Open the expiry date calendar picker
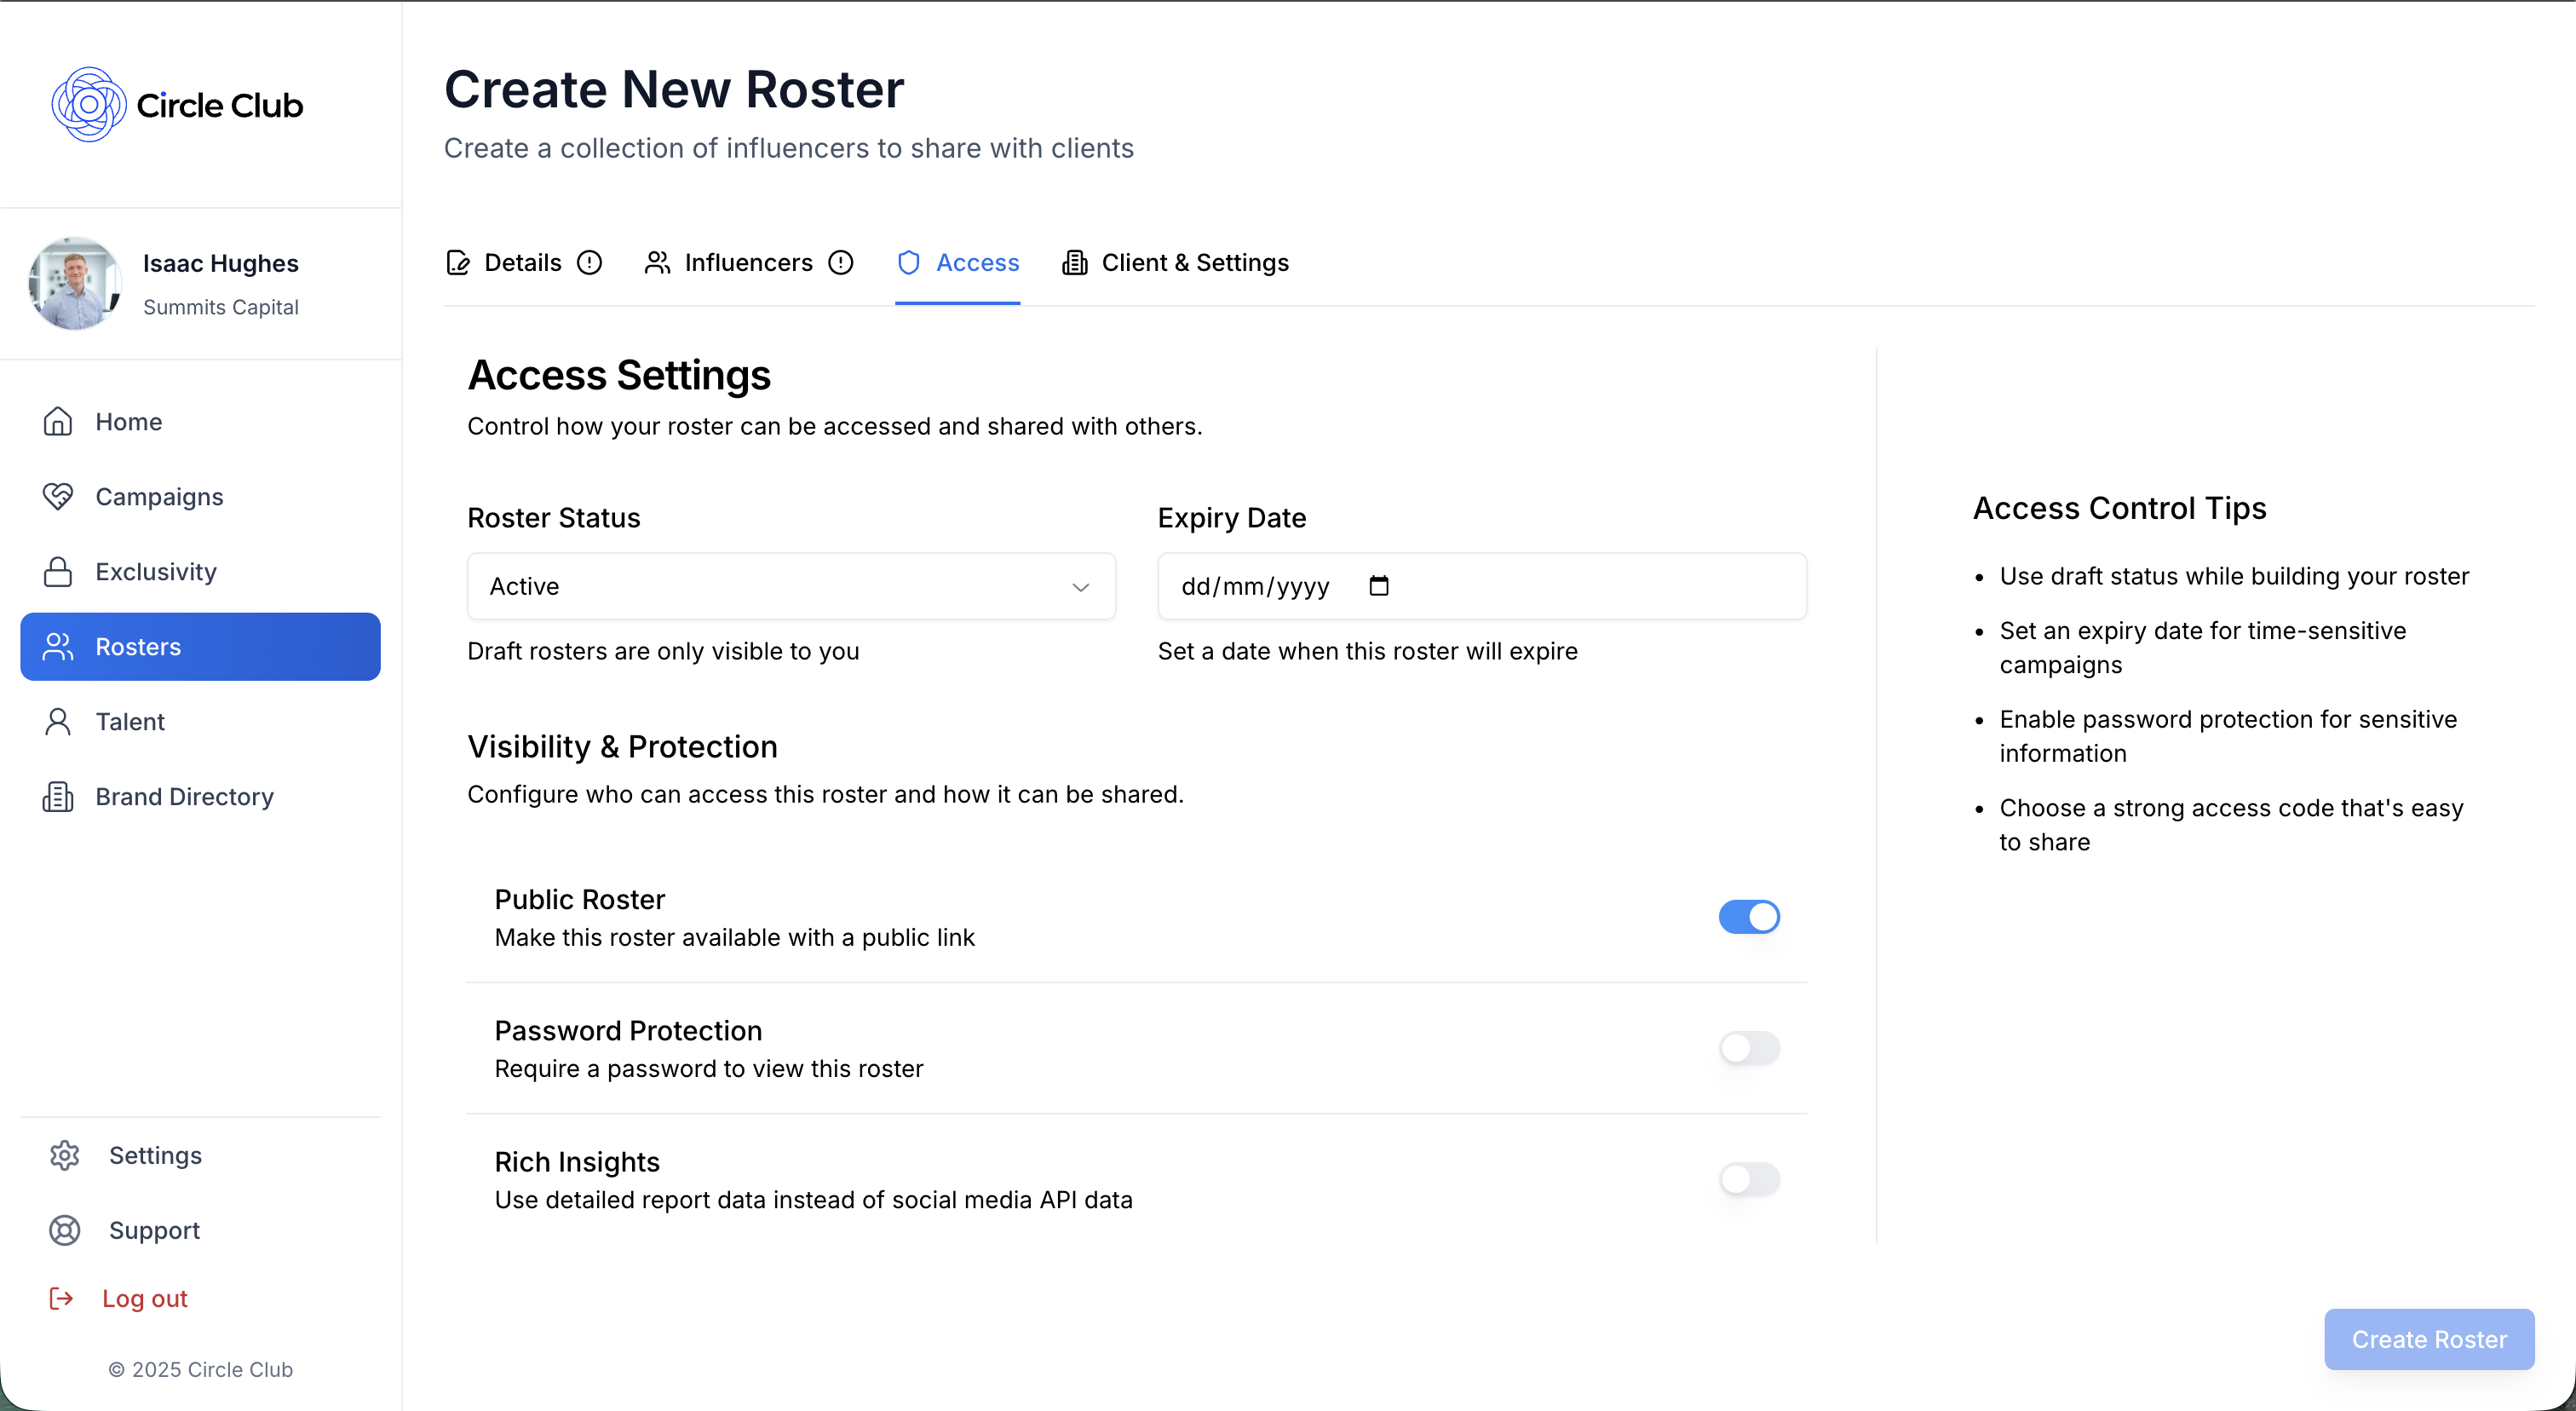The width and height of the screenshot is (2576, 1411). coord(1379,586)
